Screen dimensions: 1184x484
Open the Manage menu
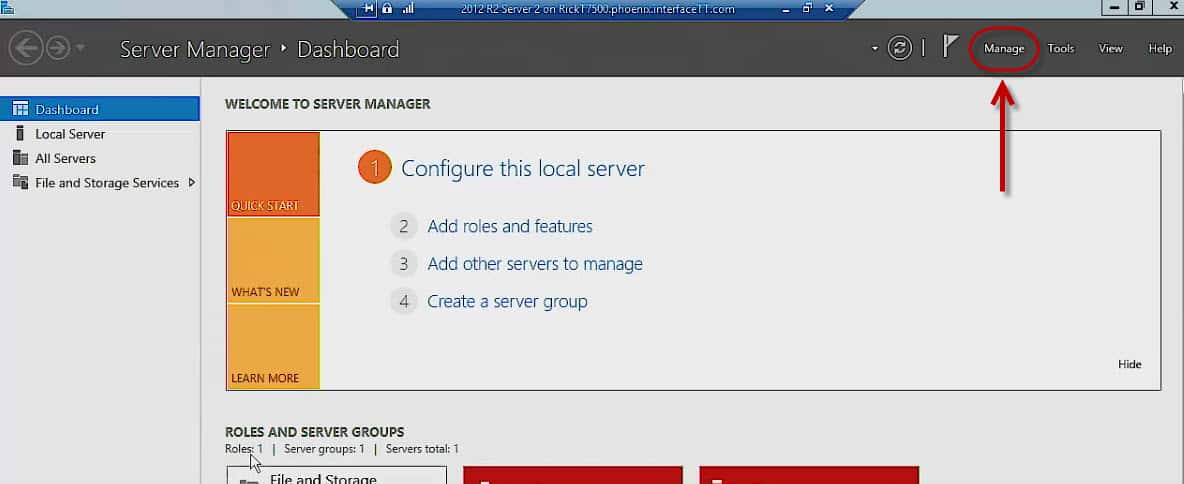pyautogui.click(x=1004, y=48)
